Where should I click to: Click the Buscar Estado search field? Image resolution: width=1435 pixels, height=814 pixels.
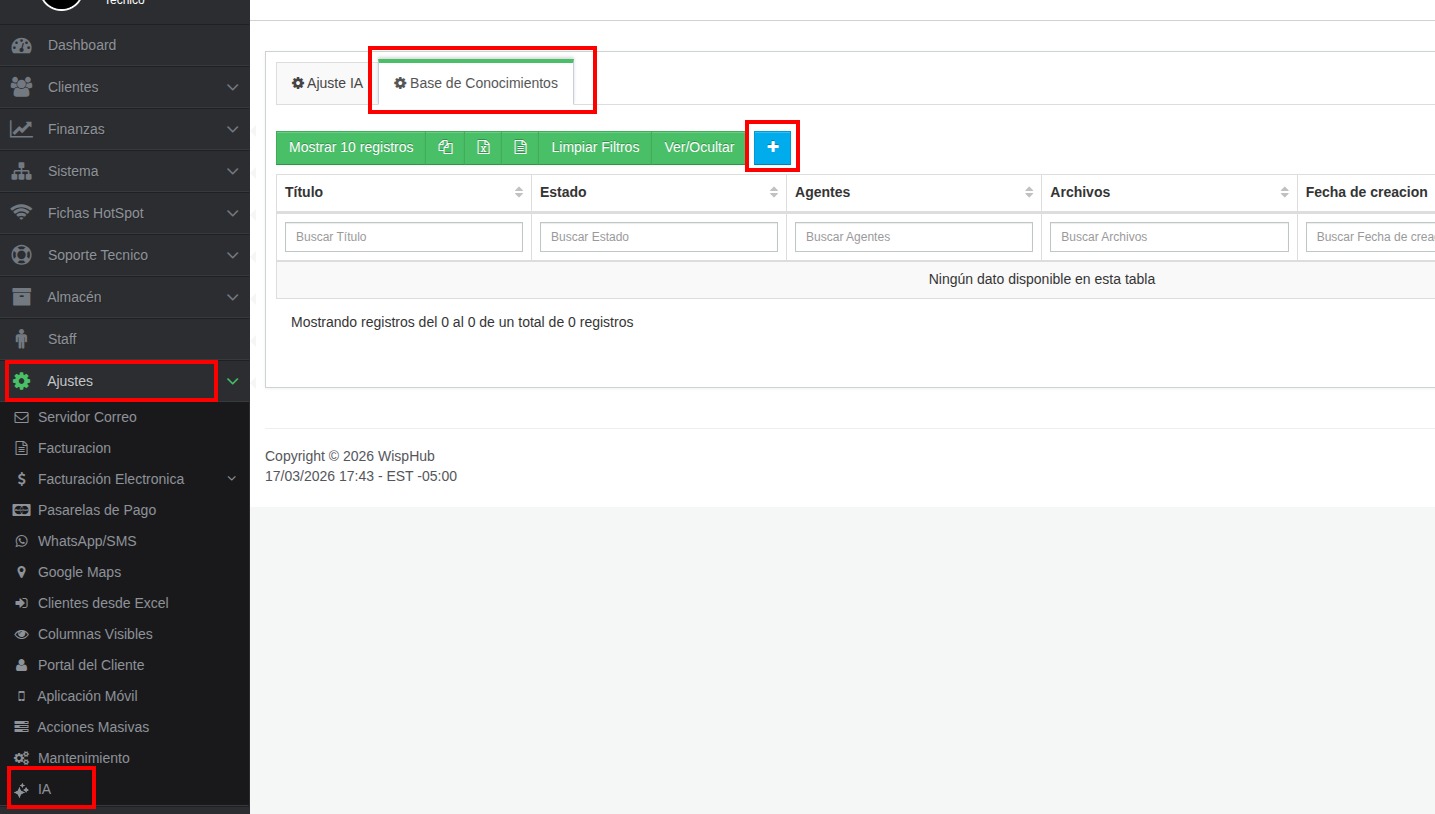click(x=658, y=237)
